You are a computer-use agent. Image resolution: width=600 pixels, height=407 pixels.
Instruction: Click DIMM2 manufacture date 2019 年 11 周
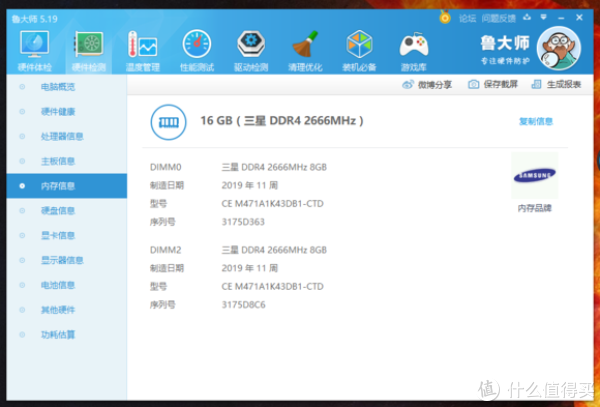coord(249,268)
